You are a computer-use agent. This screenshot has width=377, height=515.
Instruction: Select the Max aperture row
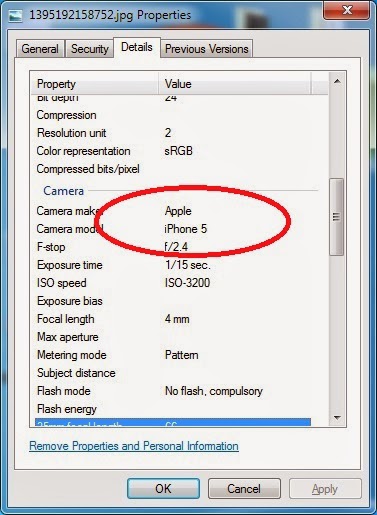click(x=173, y=337)
